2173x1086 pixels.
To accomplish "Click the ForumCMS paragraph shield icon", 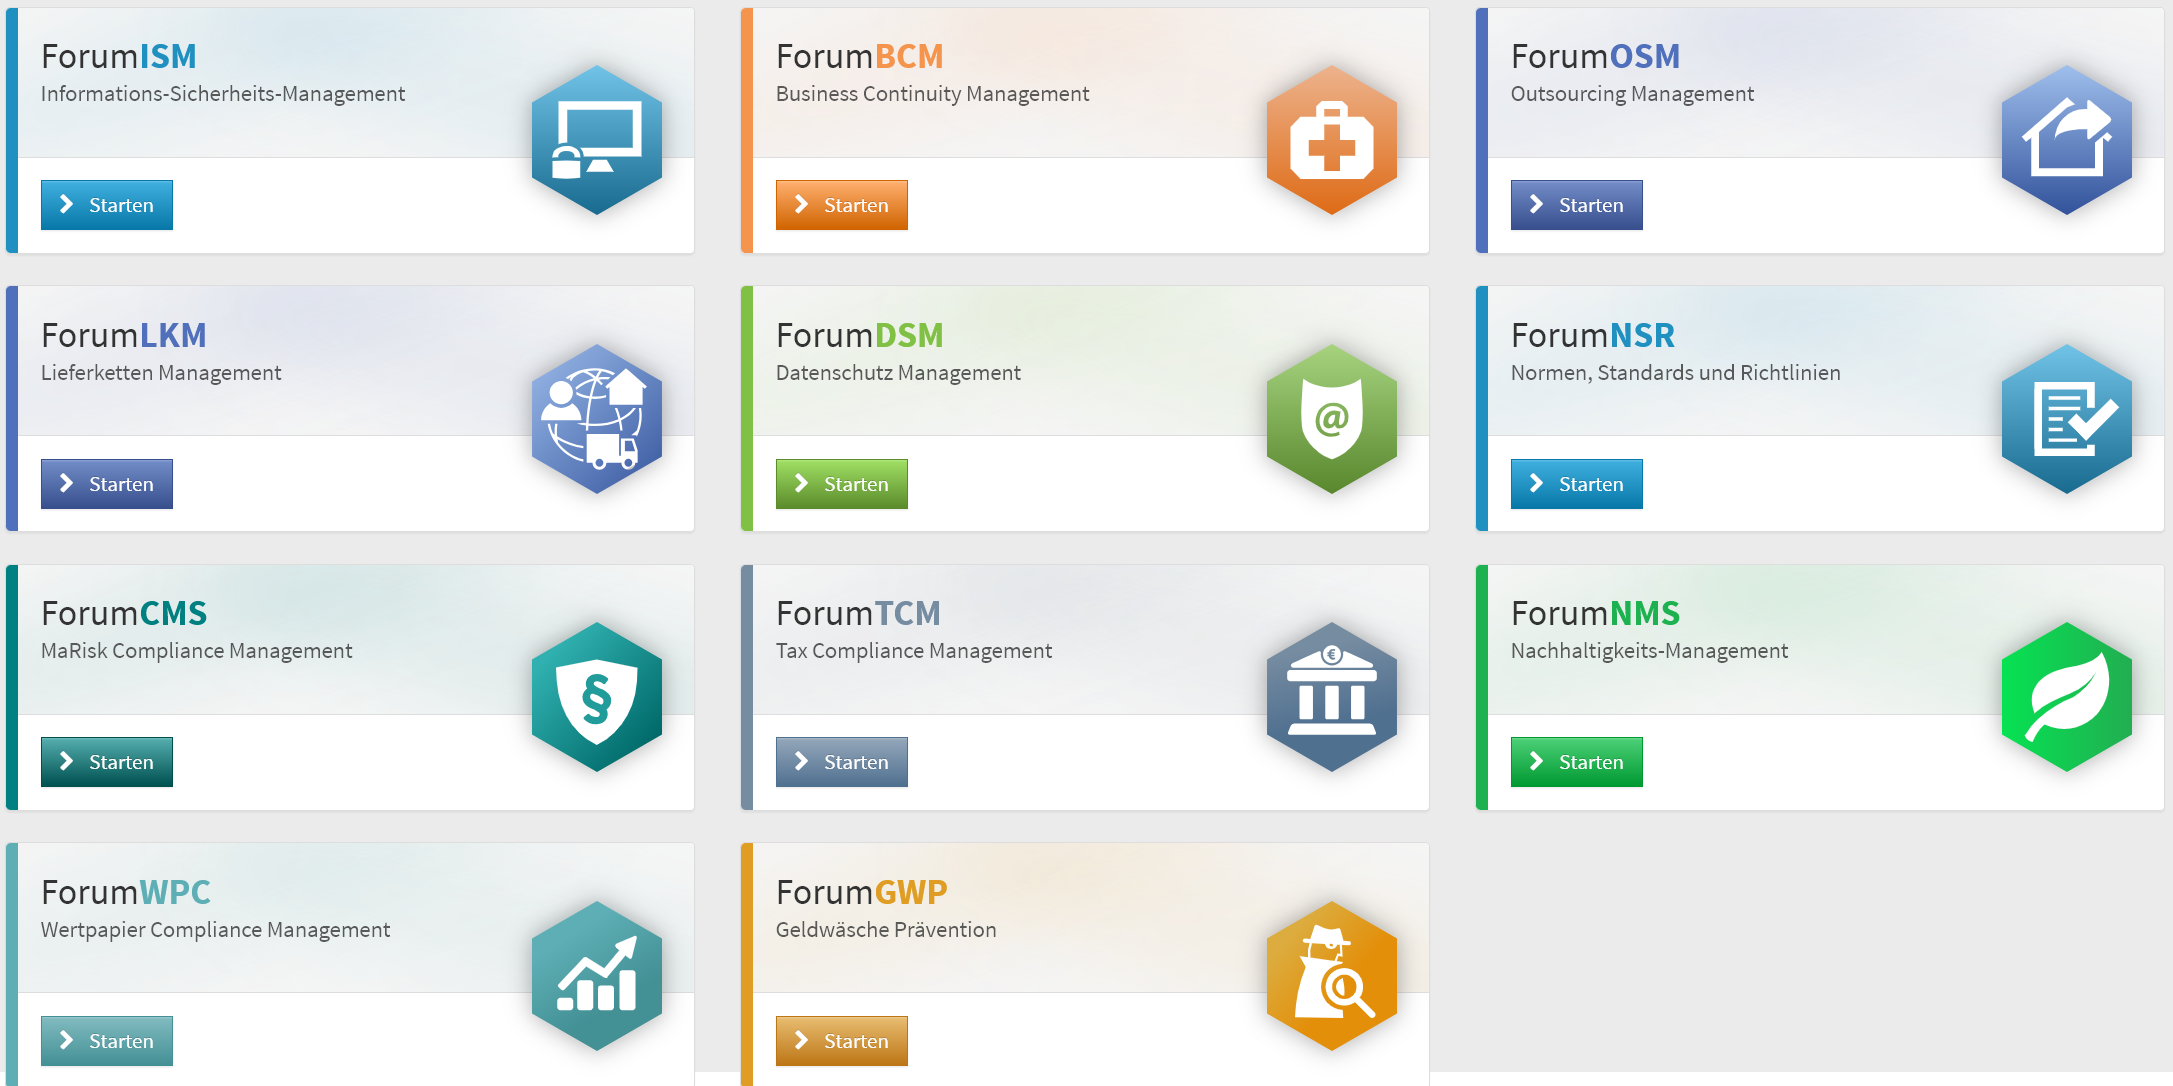I will 597,697.
